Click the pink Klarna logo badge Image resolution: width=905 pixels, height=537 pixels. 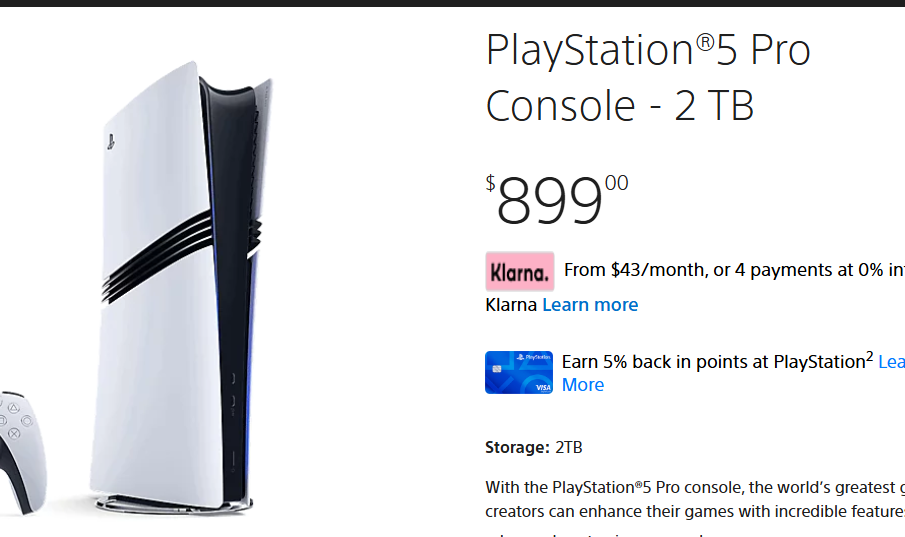coord(519,271)
